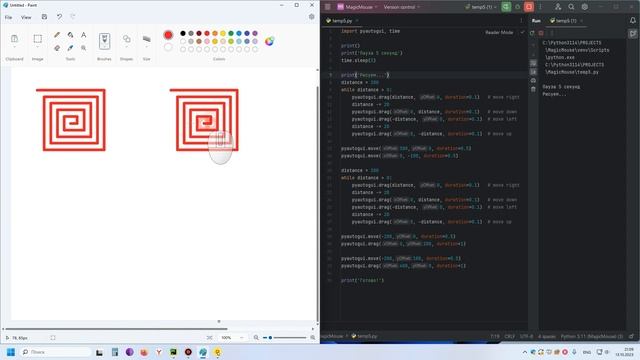Open the File menu in Paint
This screenshot has width=640, height=360.
point(8,17)
